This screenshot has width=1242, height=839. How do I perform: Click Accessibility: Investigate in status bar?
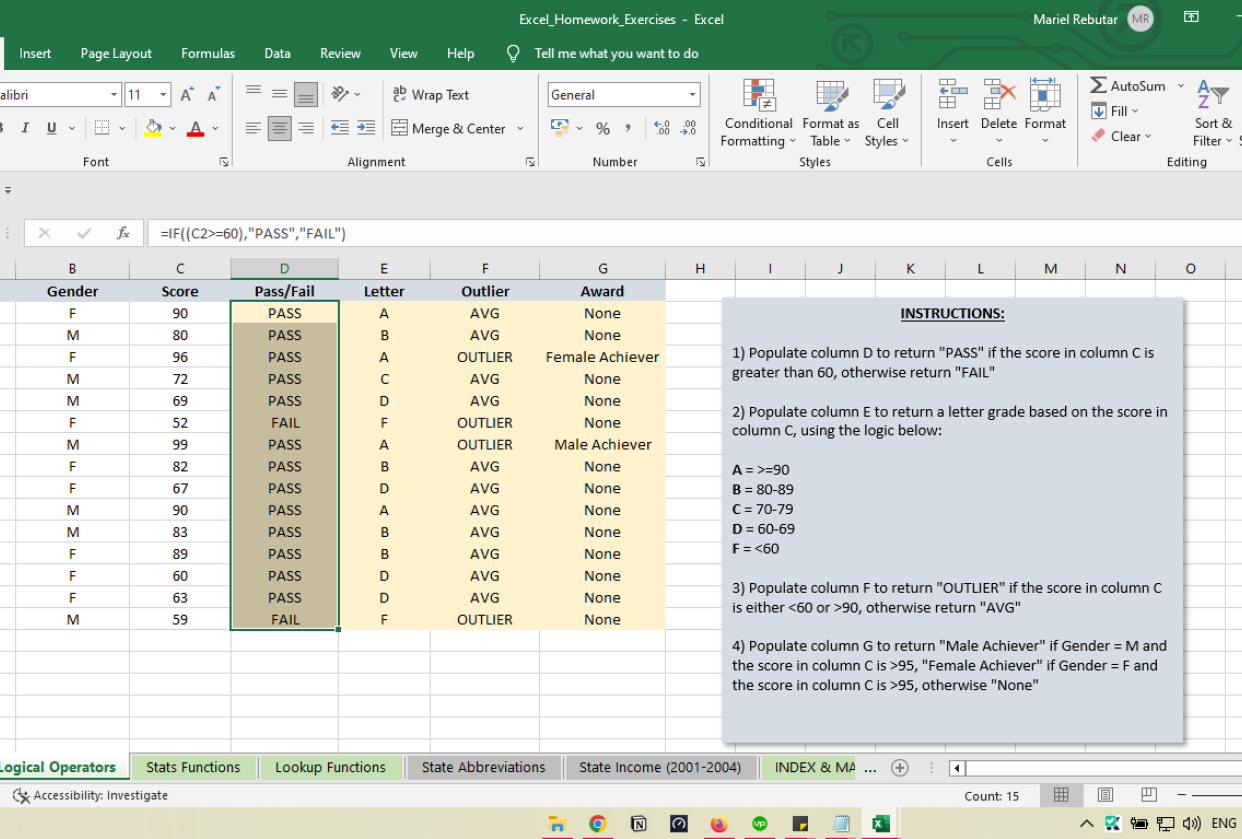91,795
